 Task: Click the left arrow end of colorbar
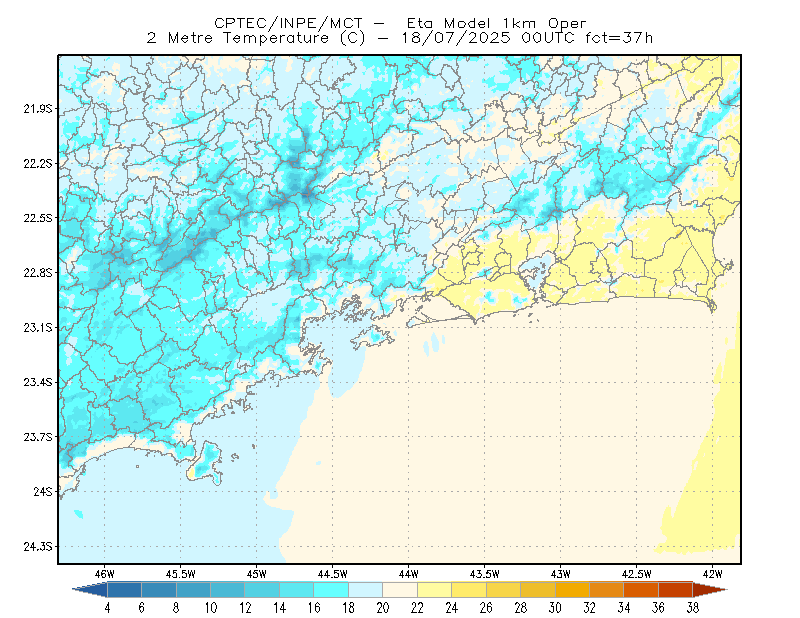90,590
